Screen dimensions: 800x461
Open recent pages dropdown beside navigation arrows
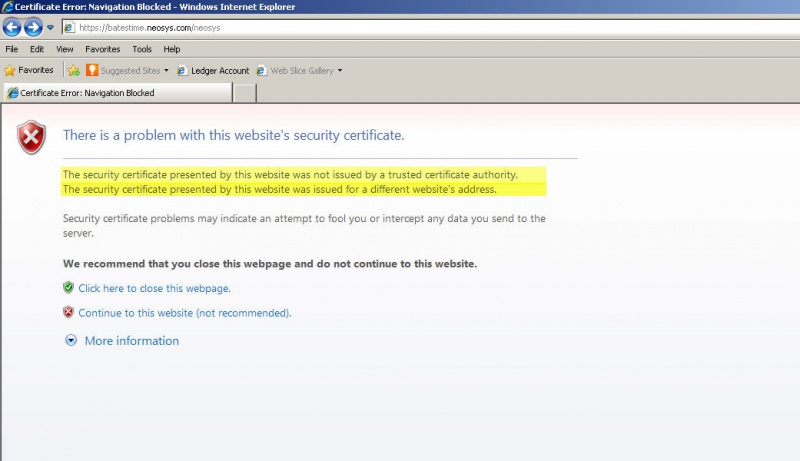pyautogui.click(x=50, y=28)
